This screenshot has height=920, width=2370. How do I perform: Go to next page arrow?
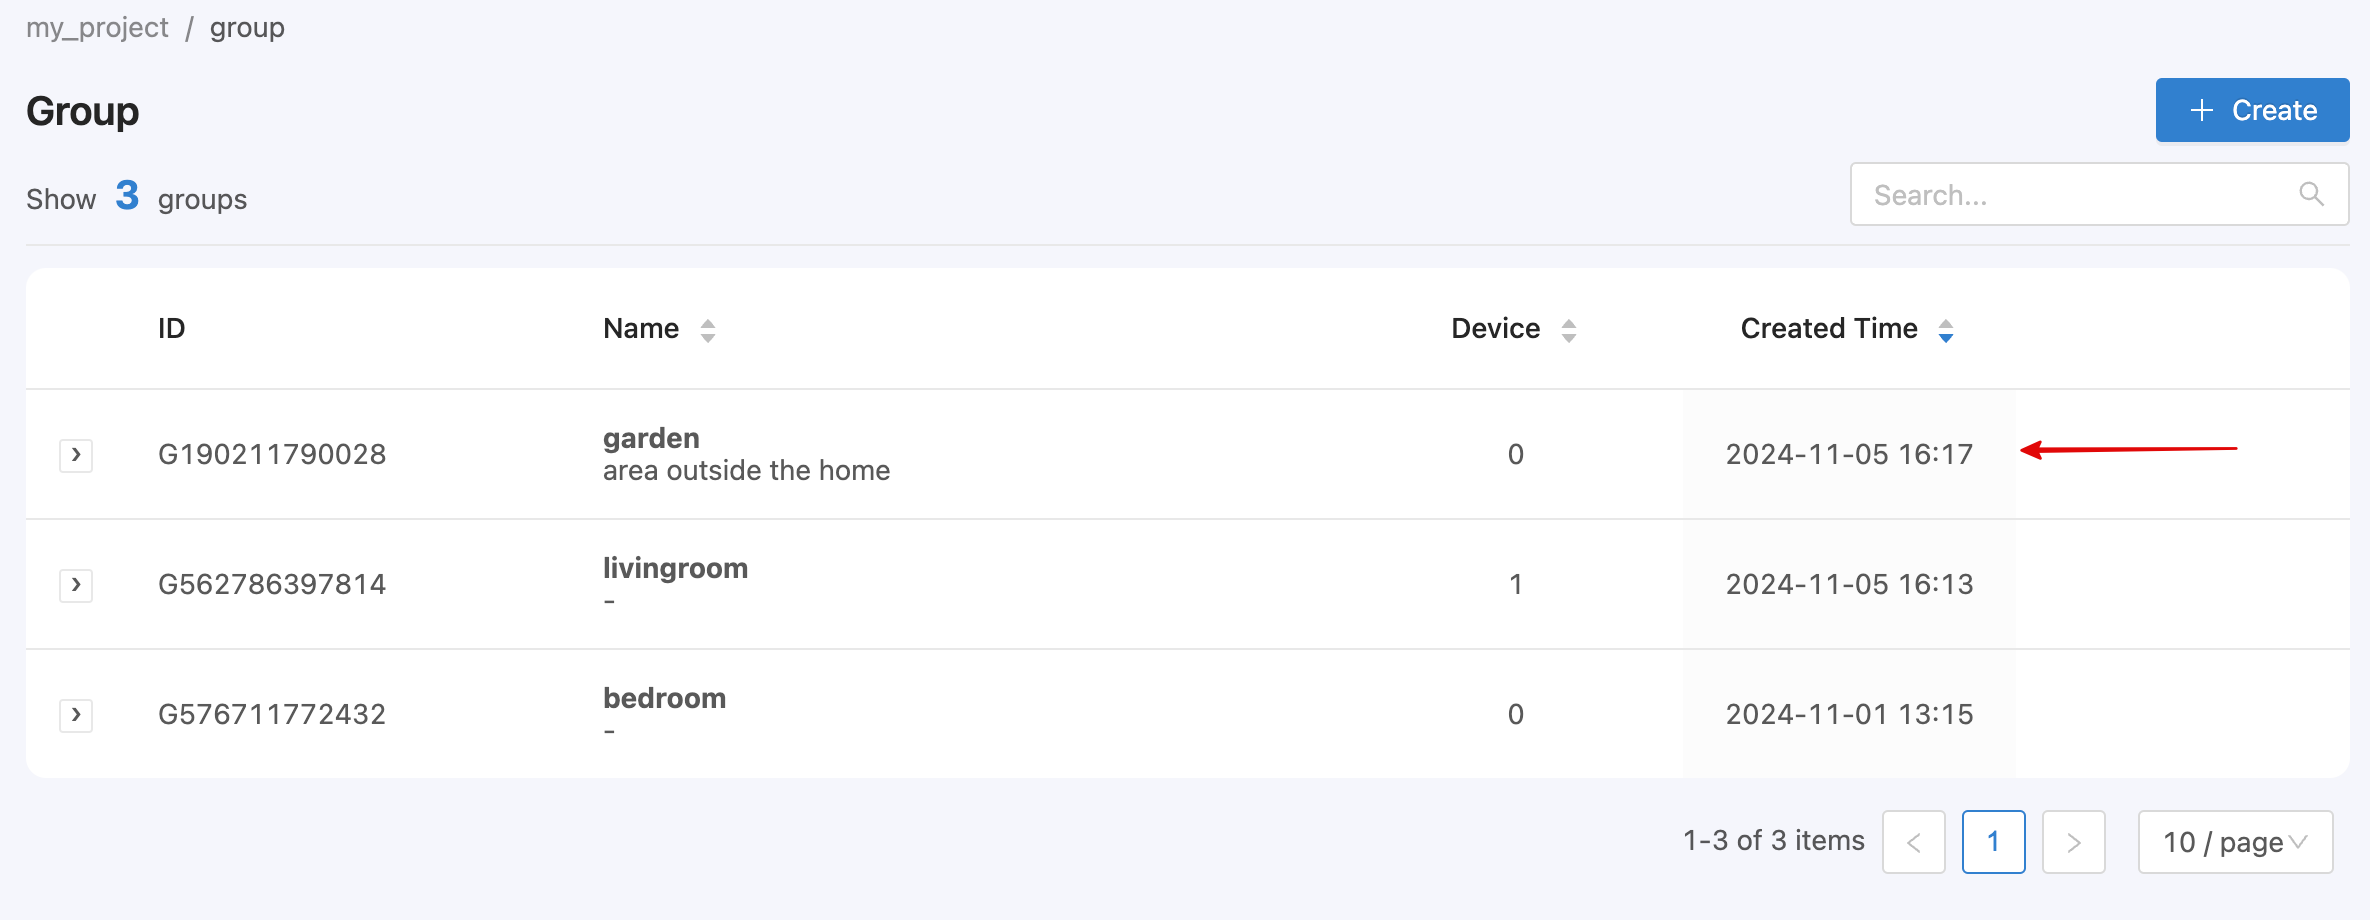tap(2074, 842)
